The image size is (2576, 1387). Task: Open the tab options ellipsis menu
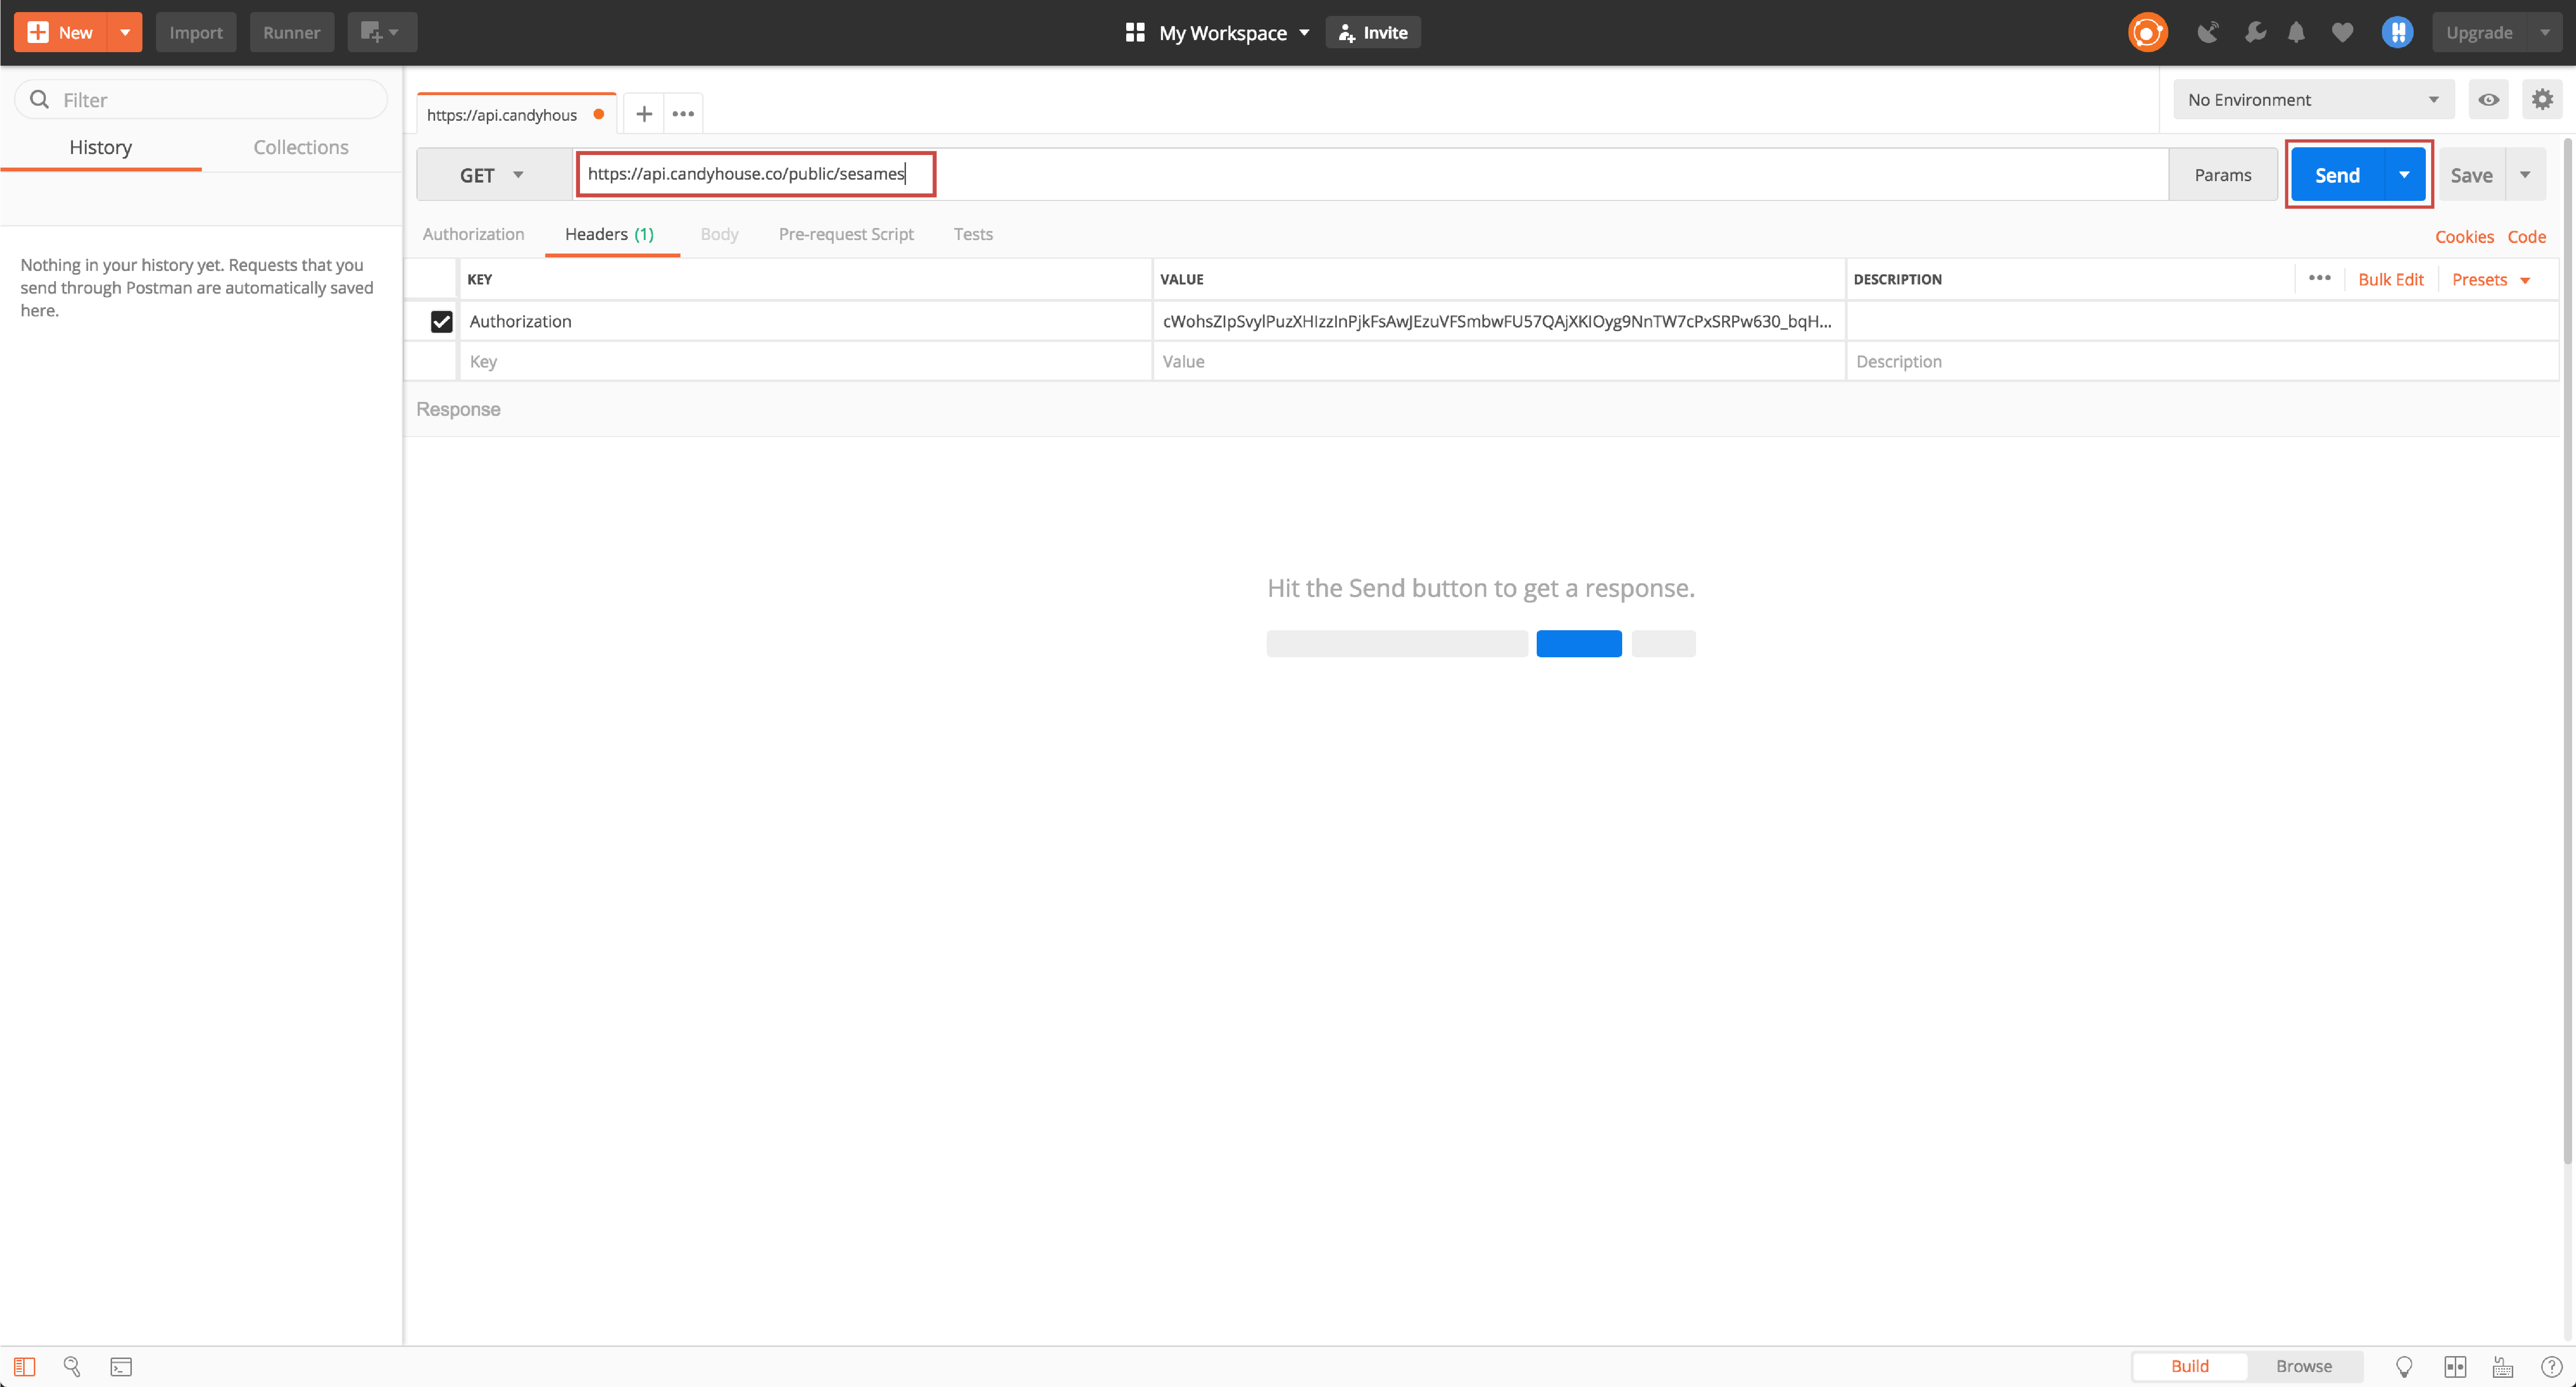pyautogui.click(x=683, y=113)
